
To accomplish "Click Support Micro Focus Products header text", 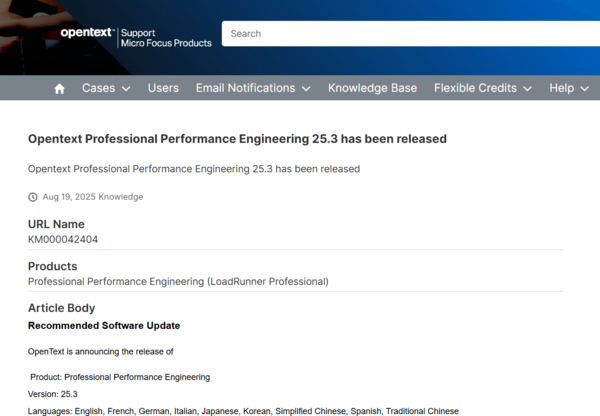I will (166, 38).
